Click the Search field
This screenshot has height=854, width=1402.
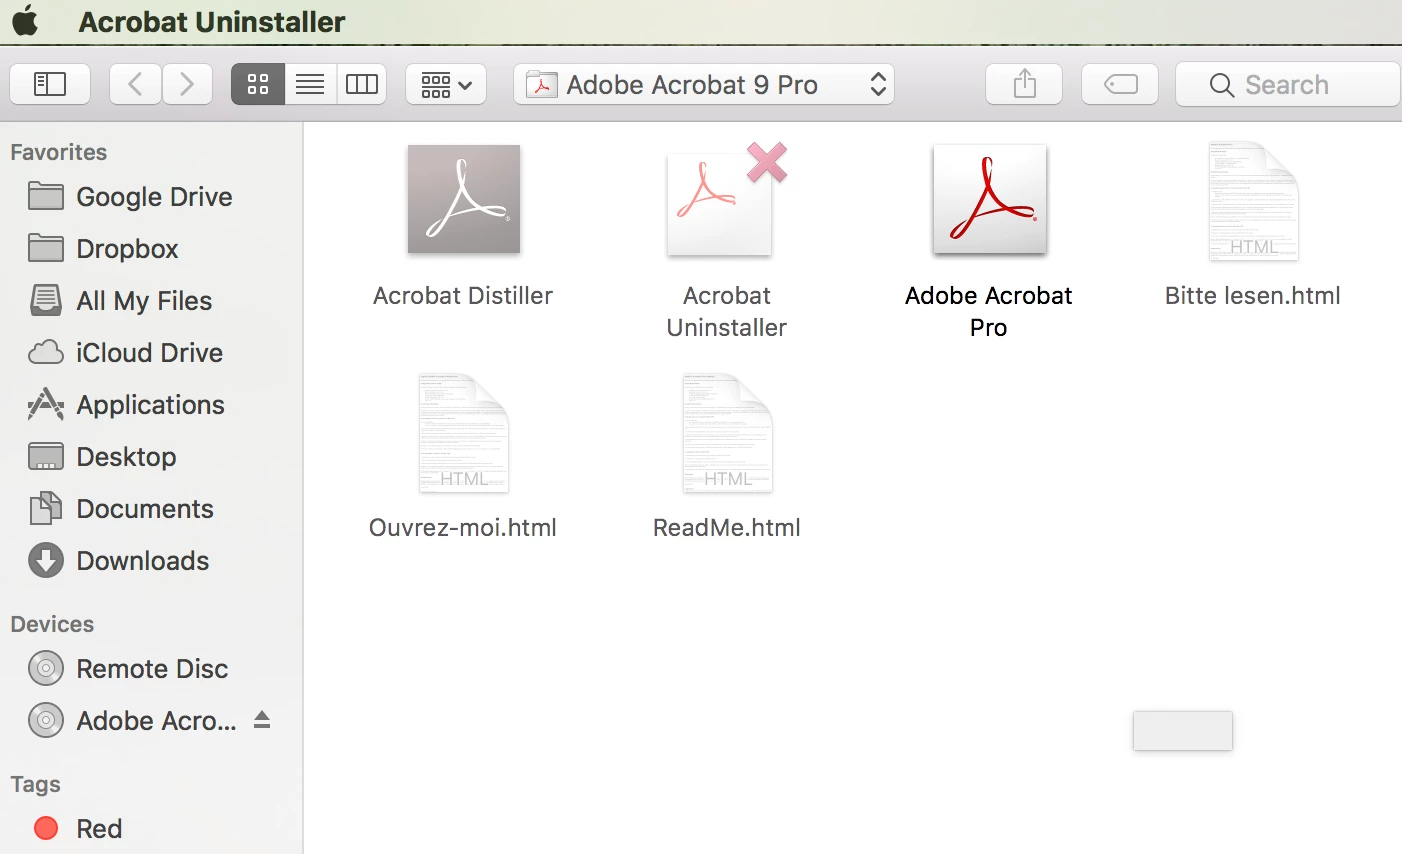point(1288,84)
